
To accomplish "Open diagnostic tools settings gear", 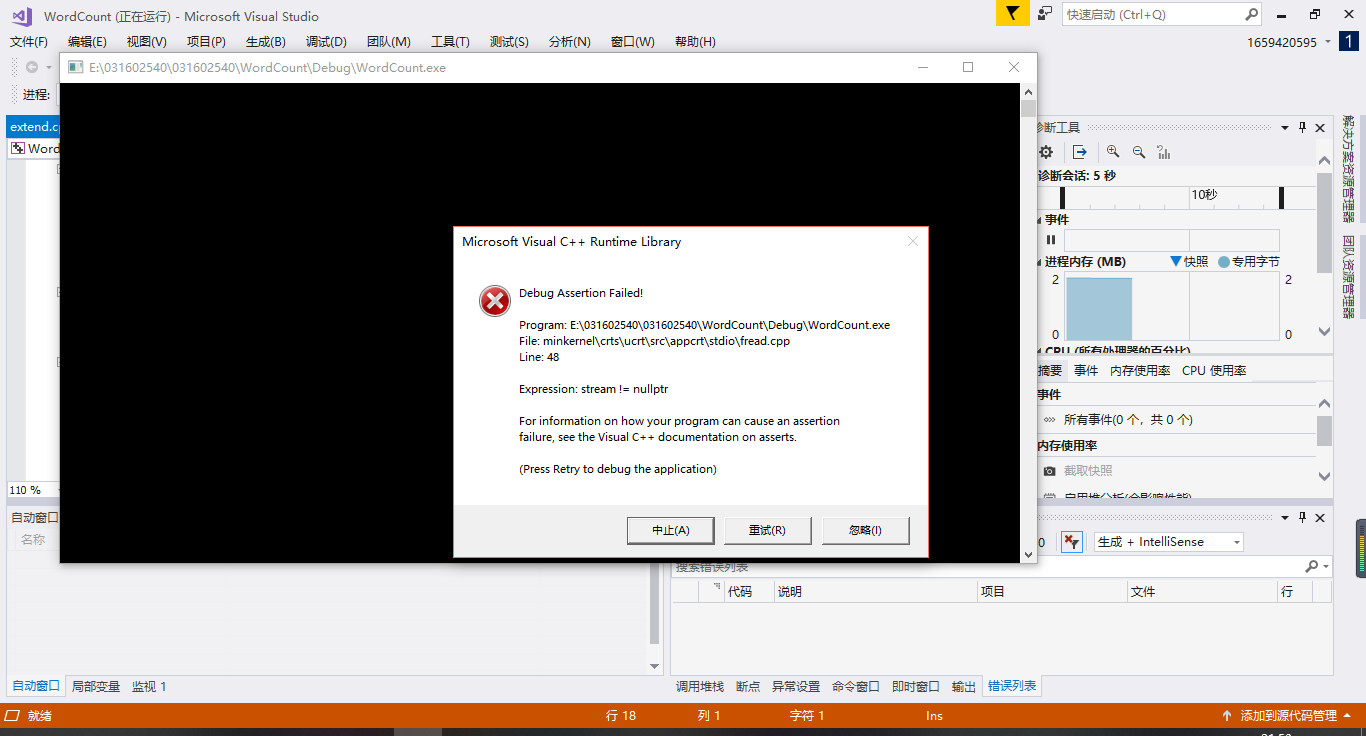I will tap(1046, 152).
